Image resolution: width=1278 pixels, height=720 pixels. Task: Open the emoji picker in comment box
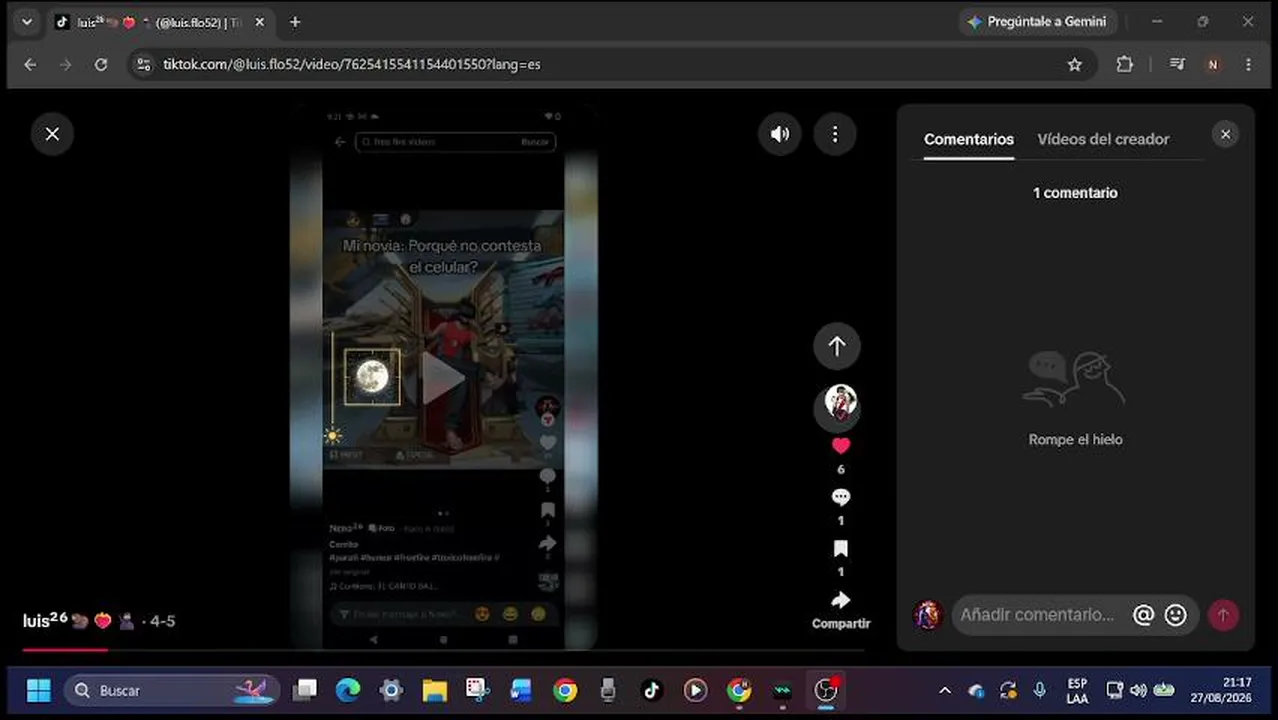coord(1176,615)
